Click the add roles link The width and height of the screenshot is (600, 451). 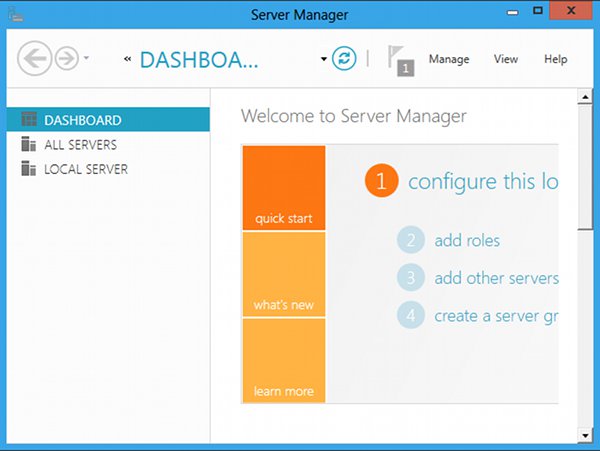(x=467, y=241)
